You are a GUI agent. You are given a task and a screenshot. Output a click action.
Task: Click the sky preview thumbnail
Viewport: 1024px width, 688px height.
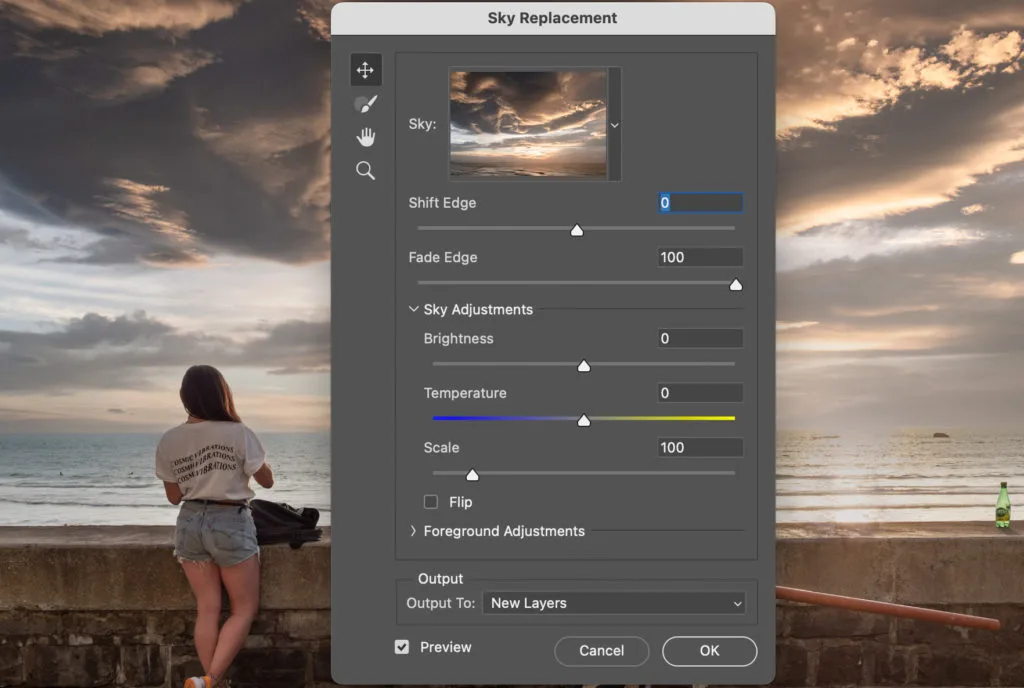coord(528,124)
